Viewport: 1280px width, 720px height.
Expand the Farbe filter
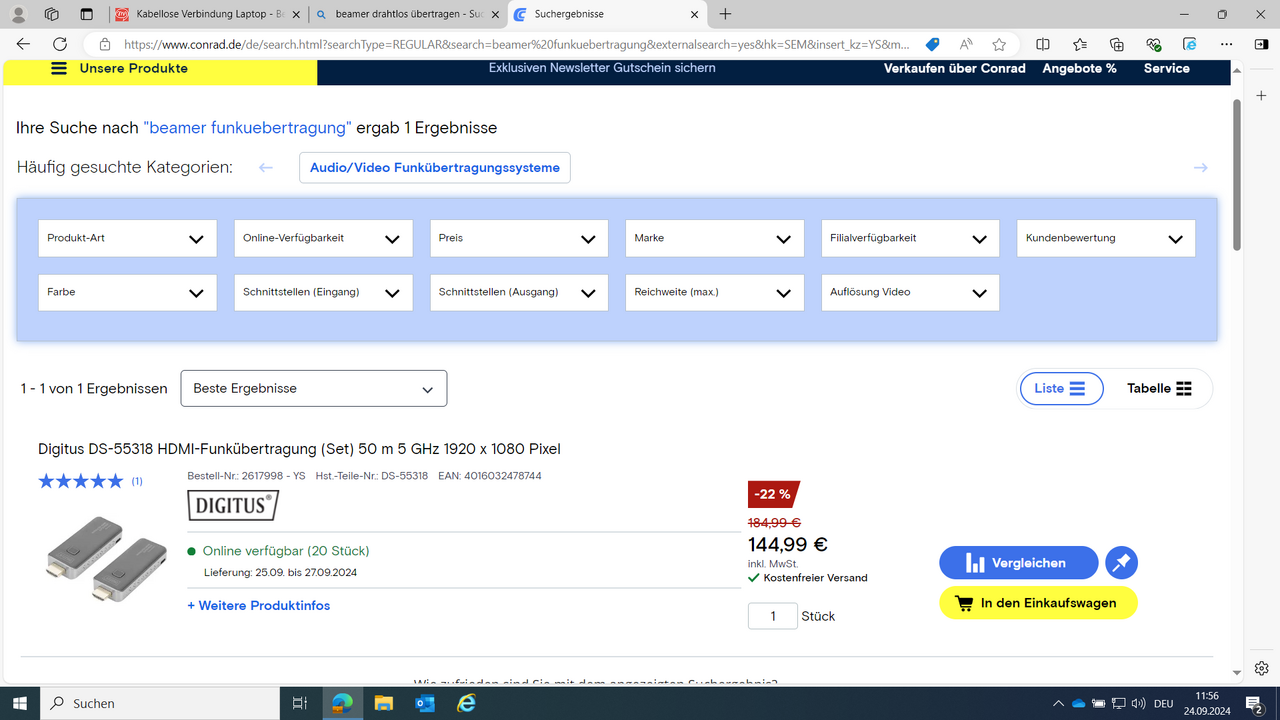click(x=127, y=292)
